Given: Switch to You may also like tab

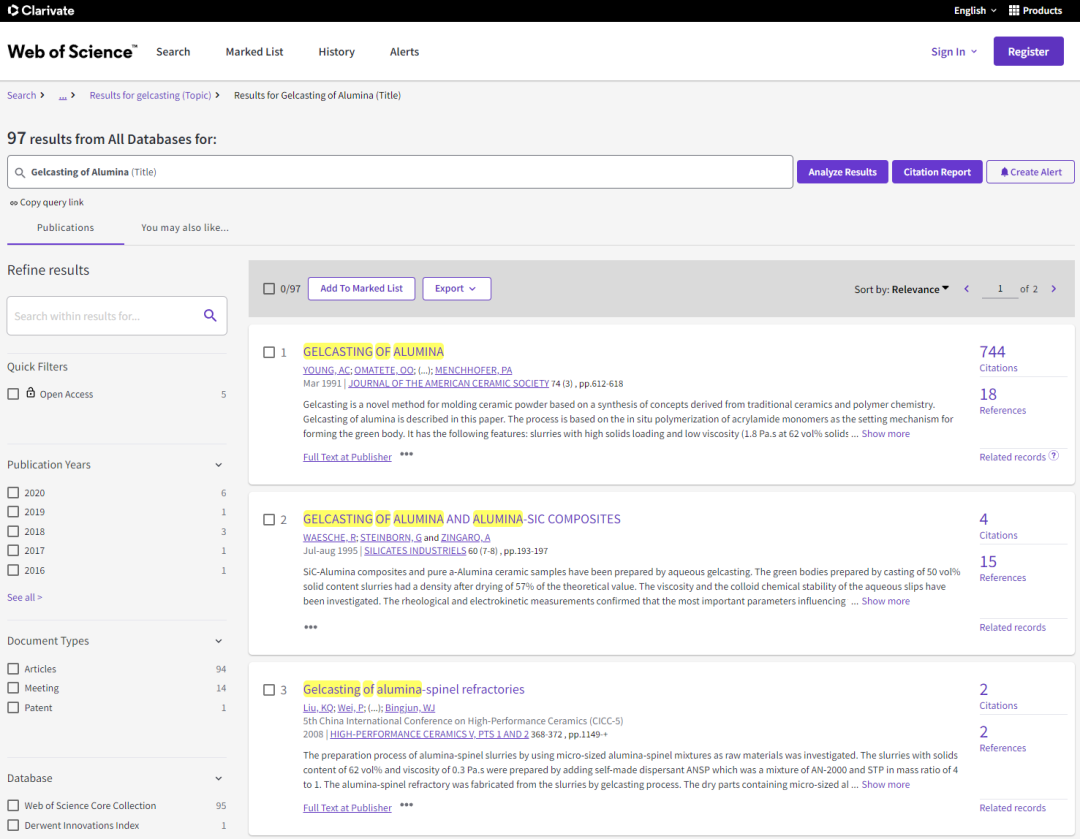Looking at the screenshot, I should tap(185, 228).
